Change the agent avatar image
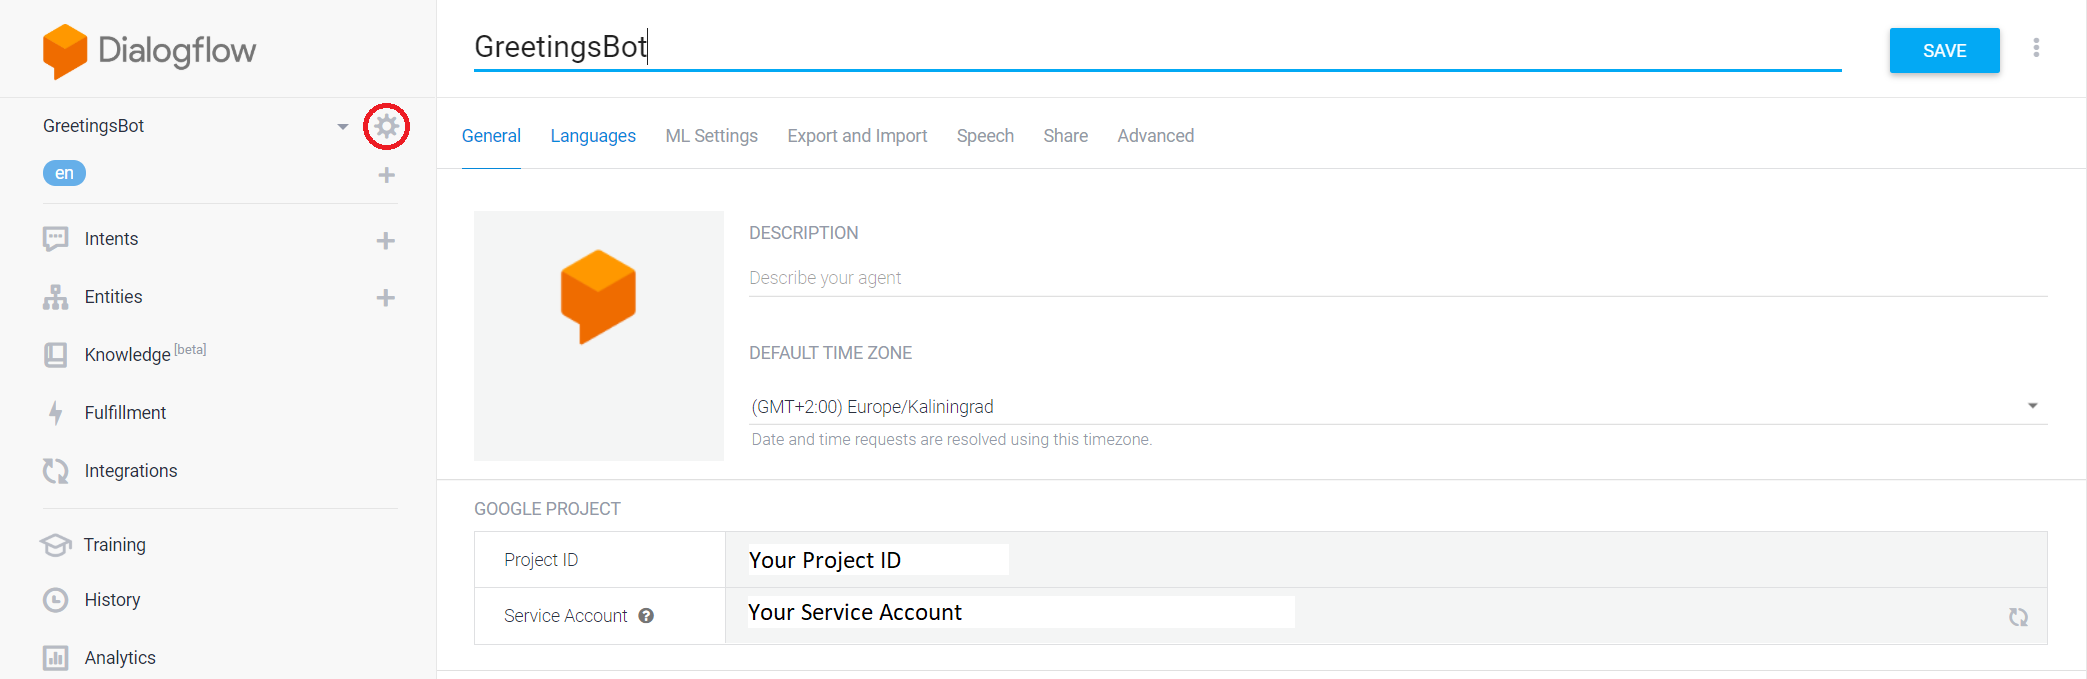Image resolution: width=2087 pixels, height=679 pixels. point(599,336)
